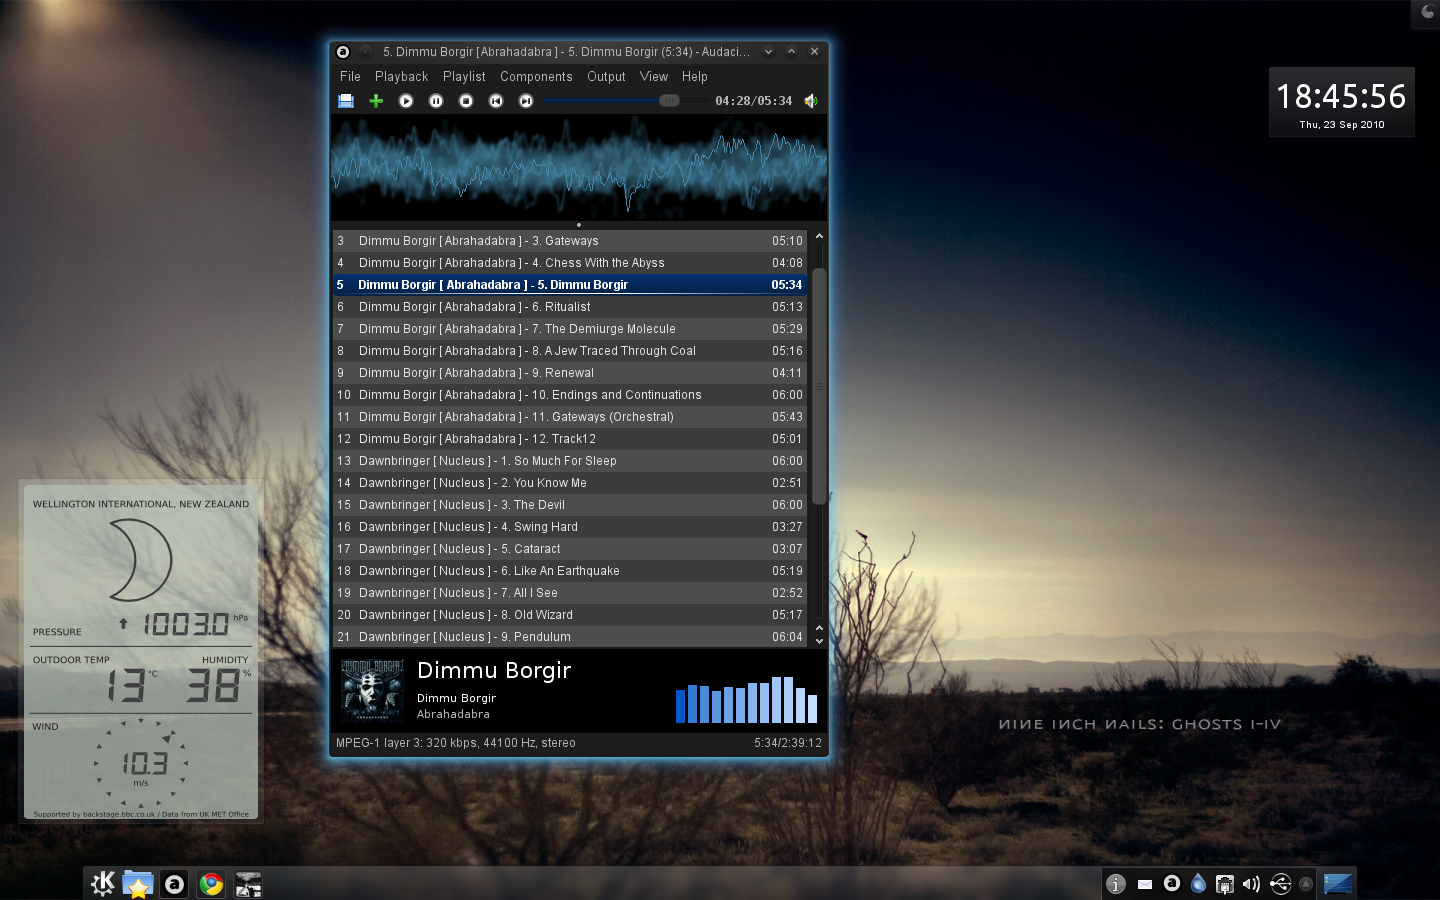Click the Audacious system tray icon

[x=1172, y=883]
